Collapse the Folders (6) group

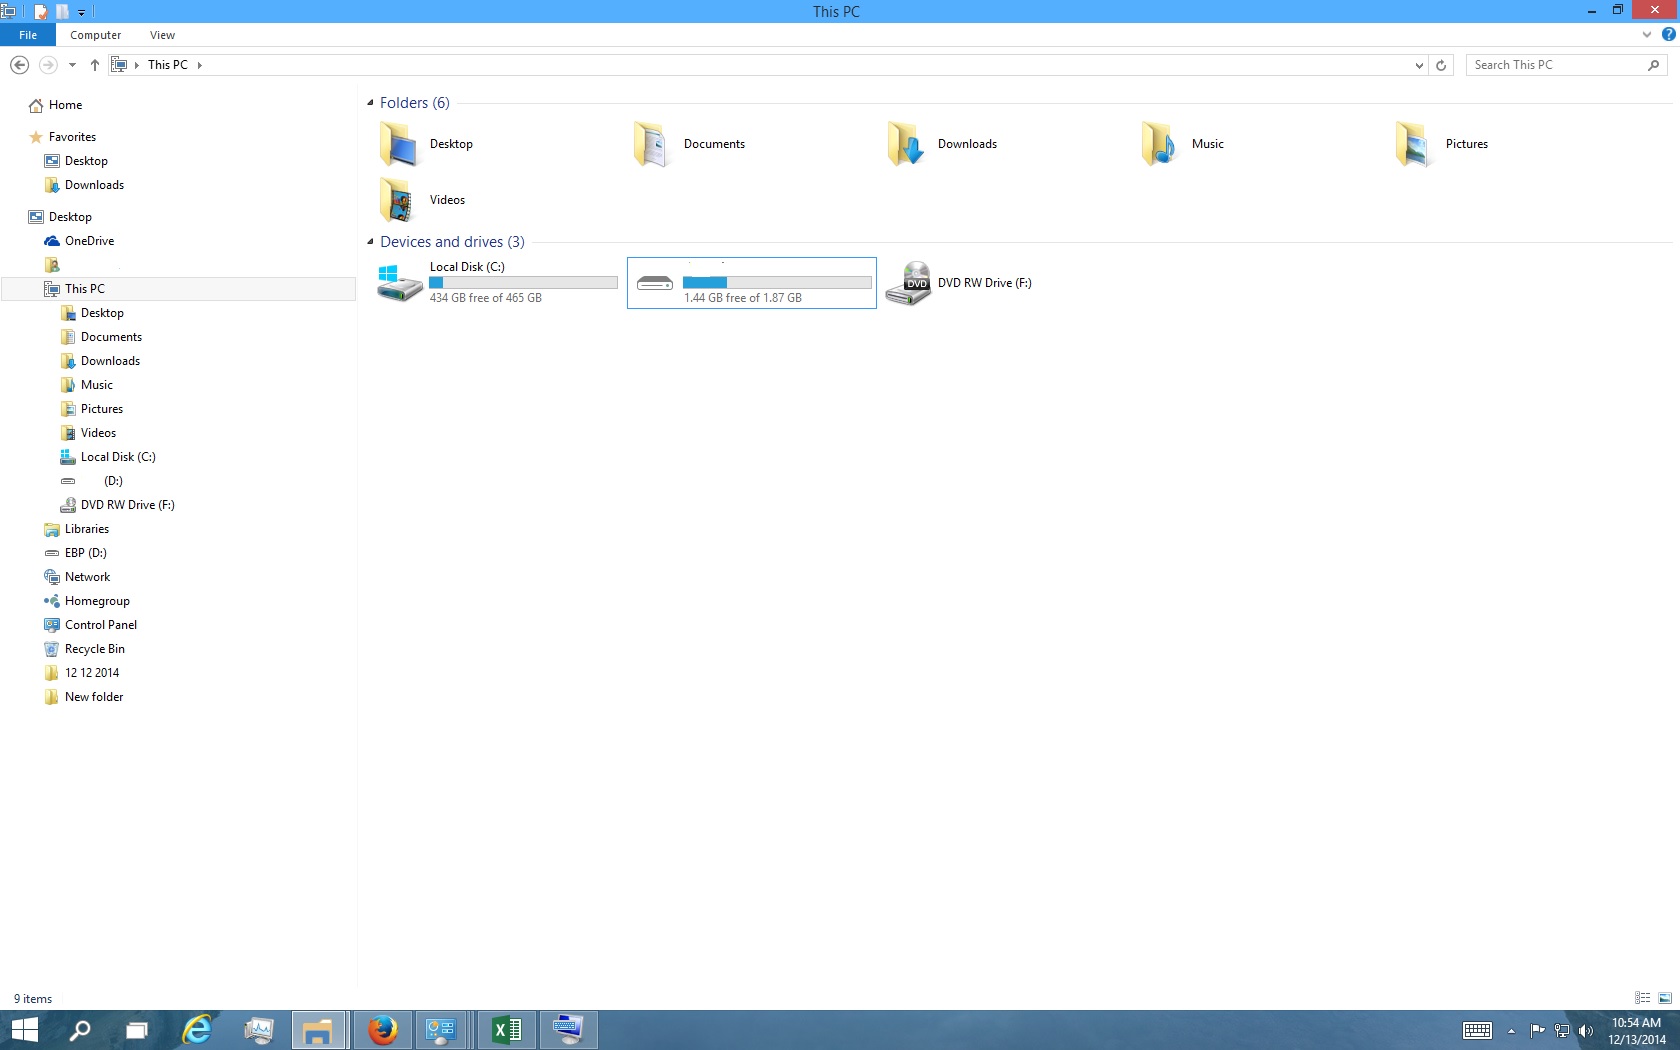370,103
